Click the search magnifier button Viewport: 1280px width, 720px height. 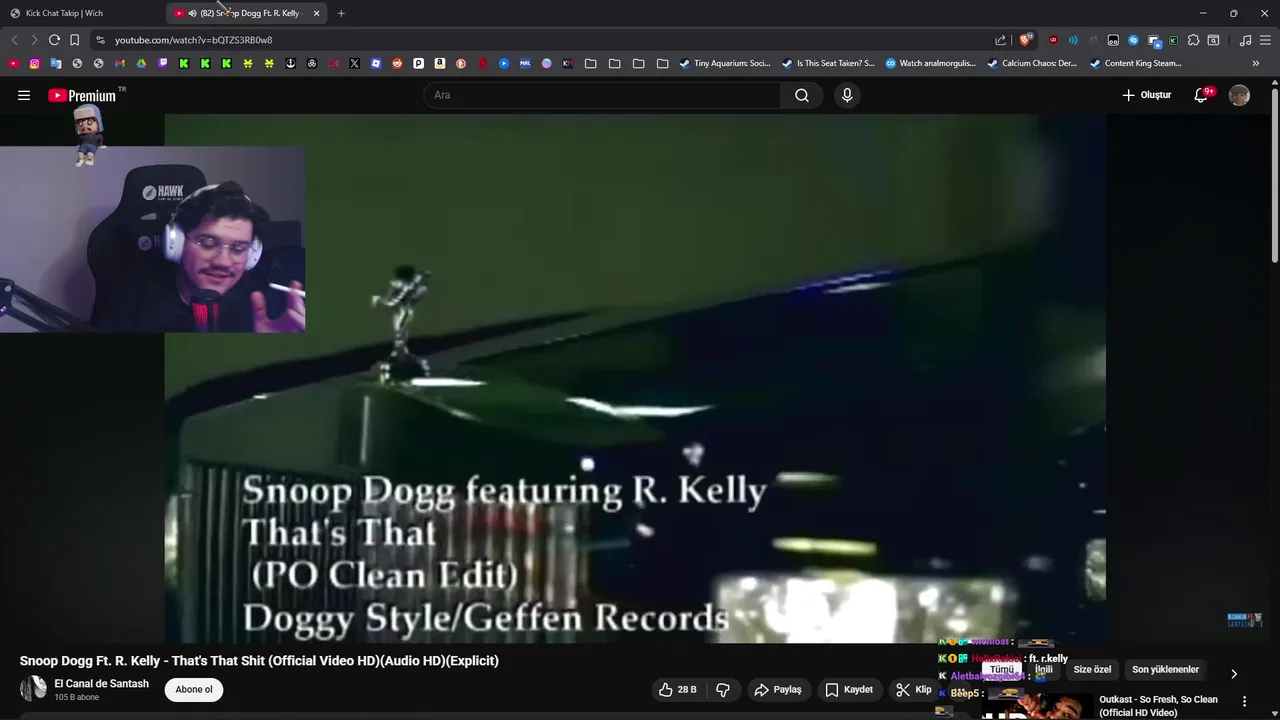pyautogui.click(x=802, y=95)
